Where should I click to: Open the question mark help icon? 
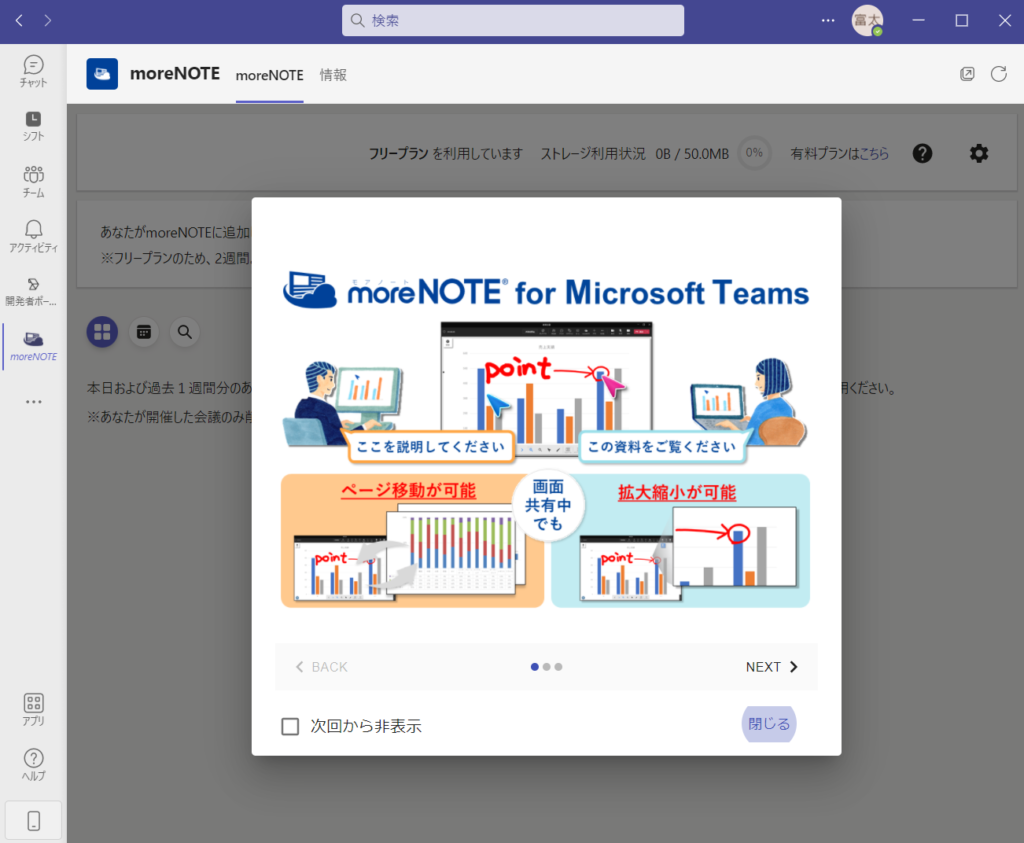click(922, 153)
